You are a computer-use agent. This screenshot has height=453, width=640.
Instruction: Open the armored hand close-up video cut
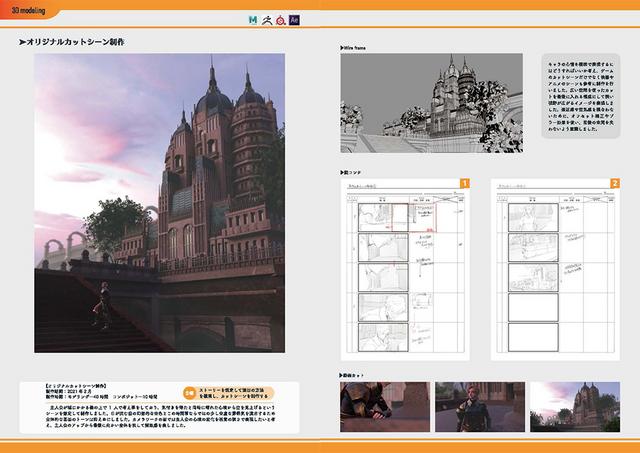(385, 407)
